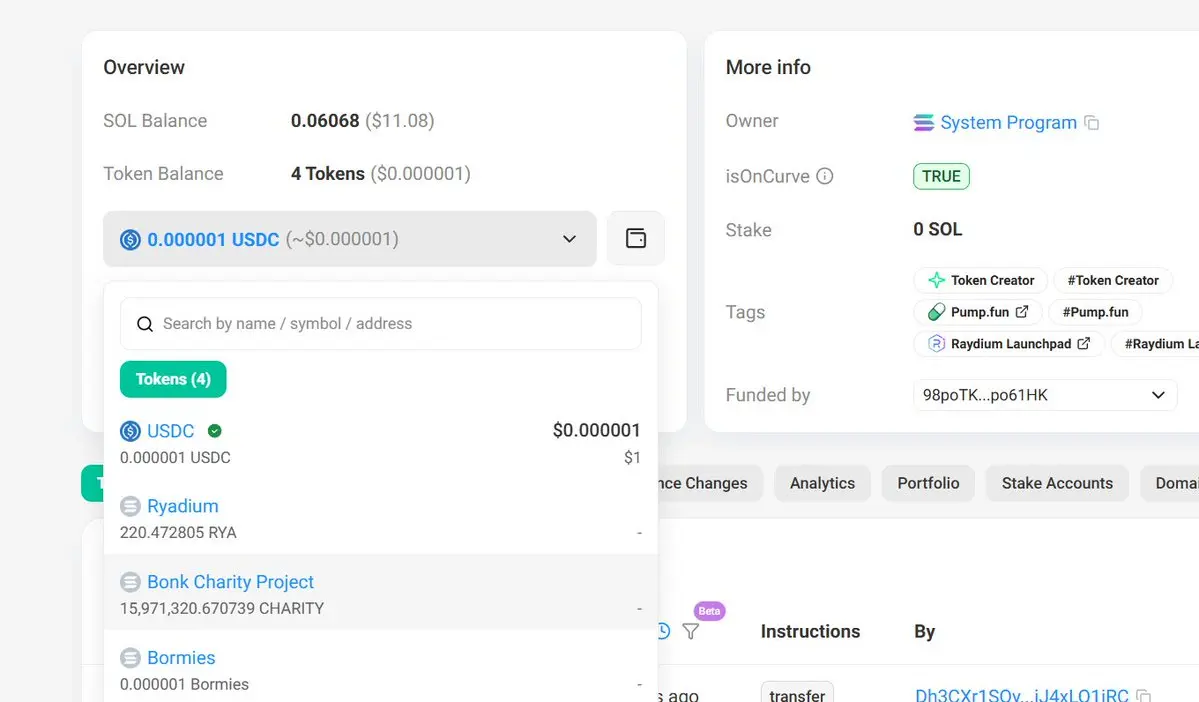Copy the Dh3CXr1SQv...jJ4xLQ1jRC address
Image resolution: width=1199 pixels, height=702 pixels.
[1144, 696]
